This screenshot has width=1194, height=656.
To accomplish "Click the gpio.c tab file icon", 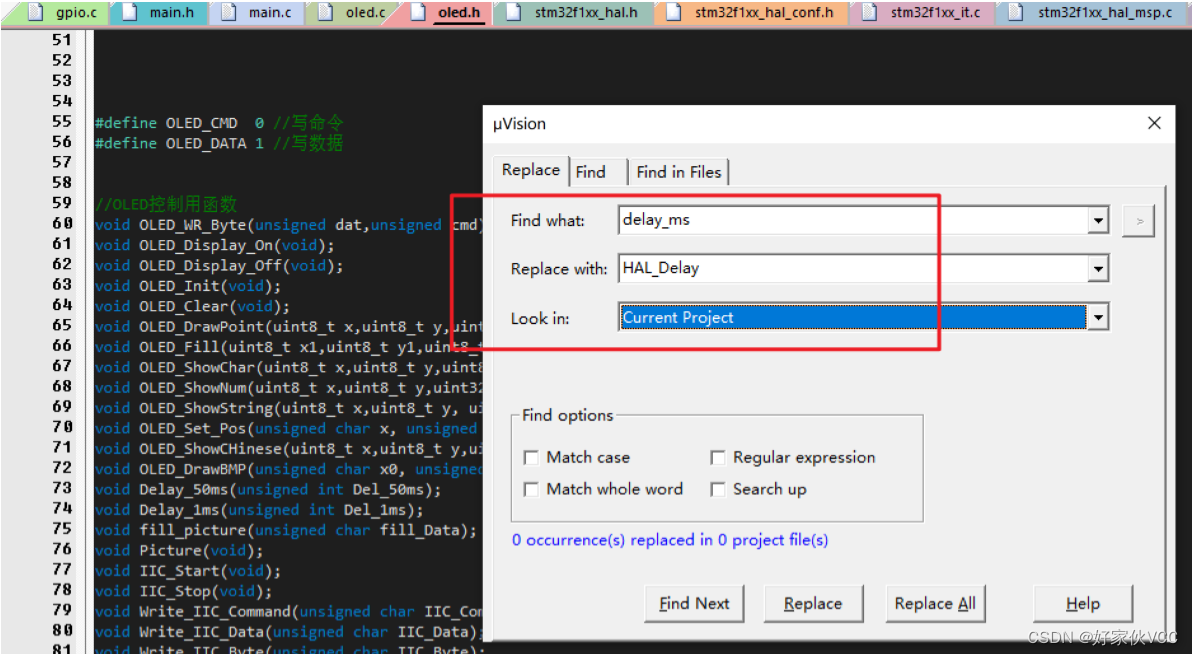I will 35,12.
